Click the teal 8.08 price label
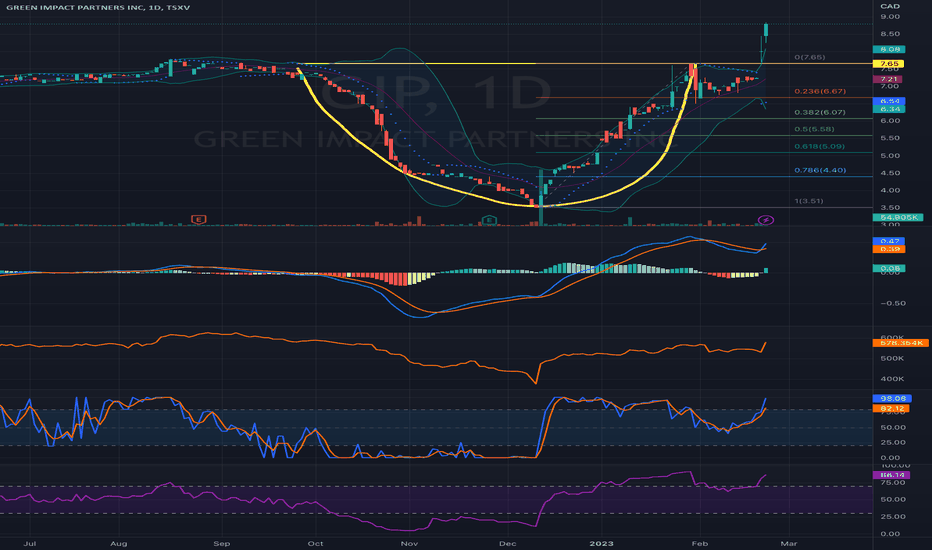 click(x=889, y=49)
